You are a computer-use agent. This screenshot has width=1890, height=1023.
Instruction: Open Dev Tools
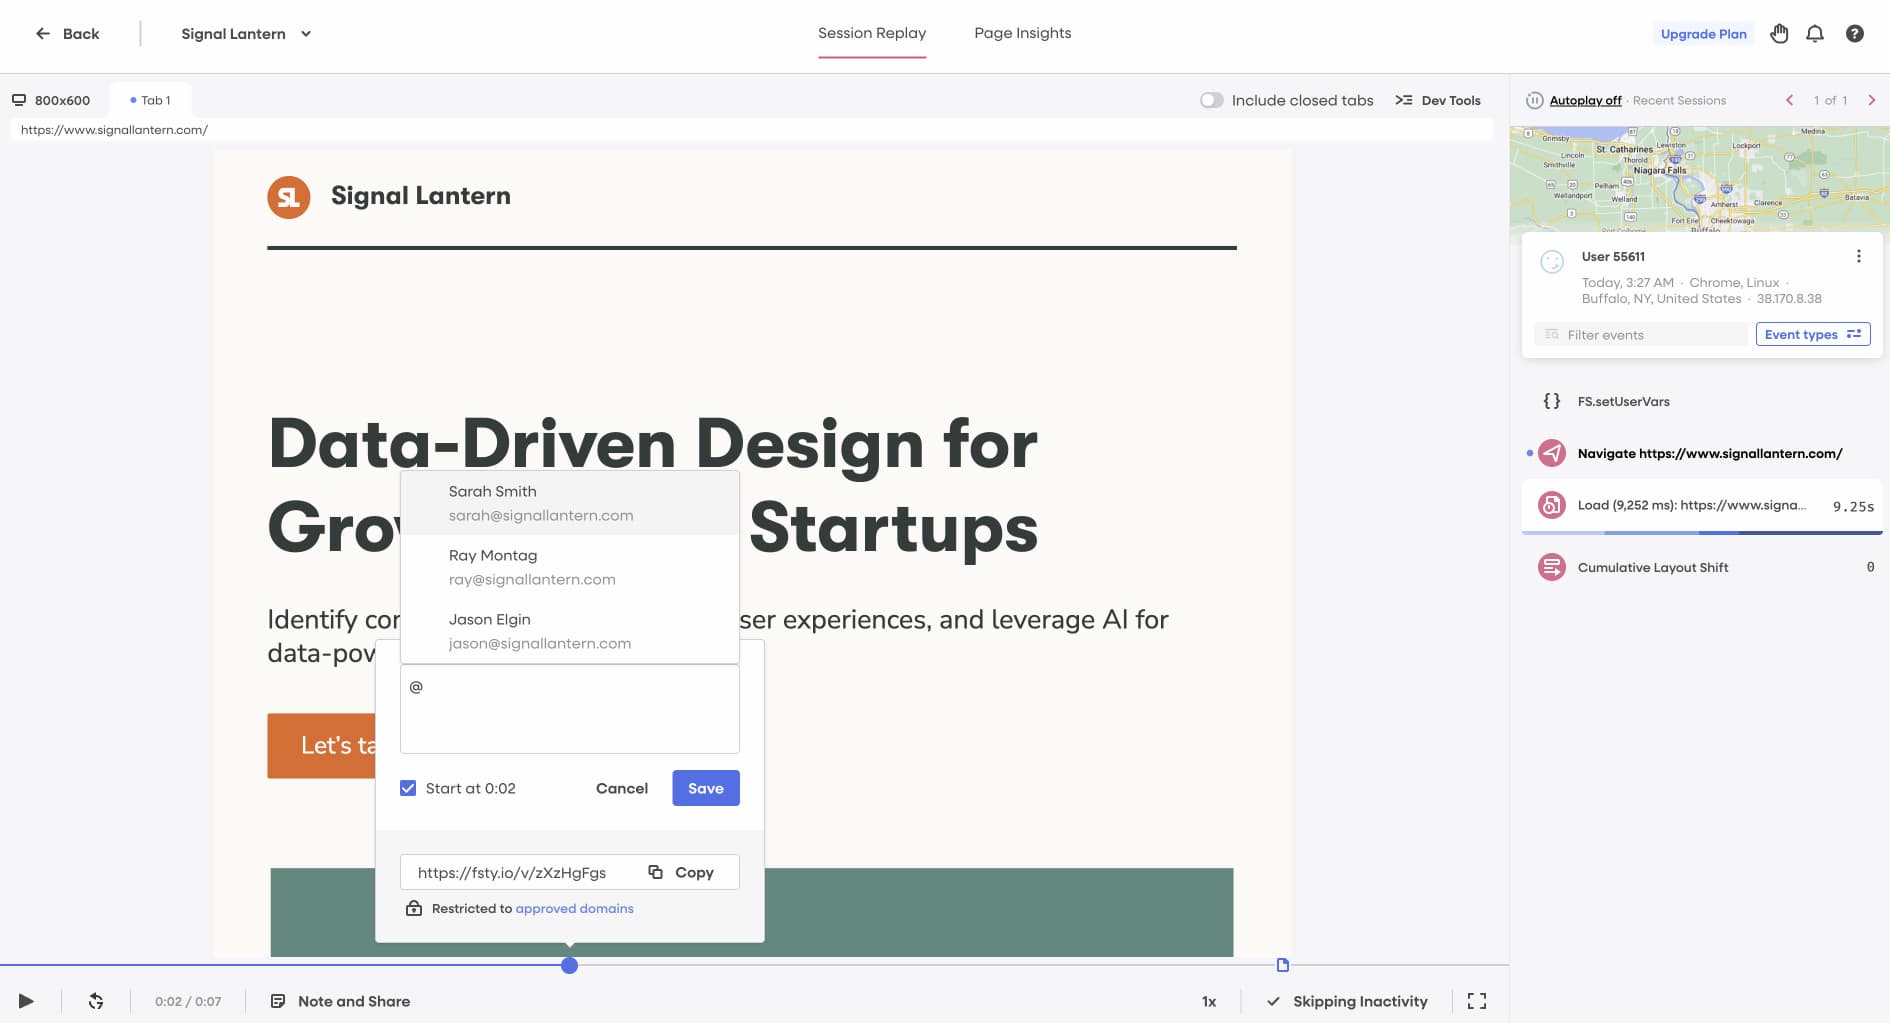point(1438,100)
